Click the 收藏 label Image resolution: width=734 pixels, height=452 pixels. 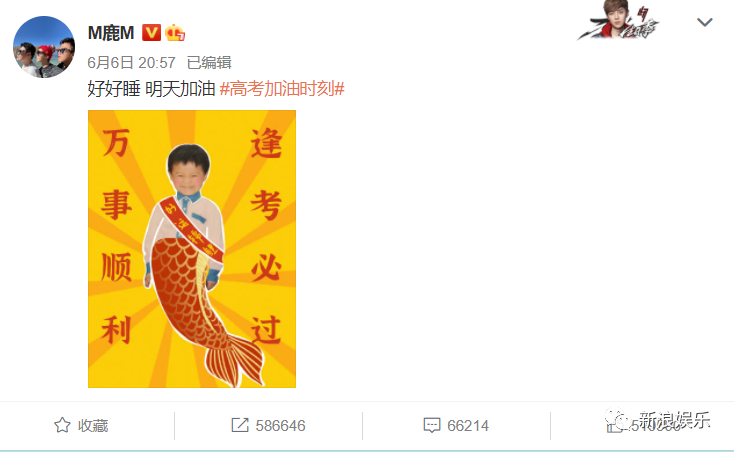coord(93,426)
